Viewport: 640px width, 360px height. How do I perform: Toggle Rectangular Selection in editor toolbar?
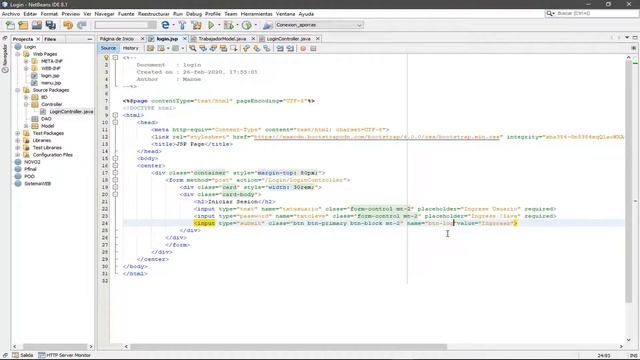(x=233, y=49)
